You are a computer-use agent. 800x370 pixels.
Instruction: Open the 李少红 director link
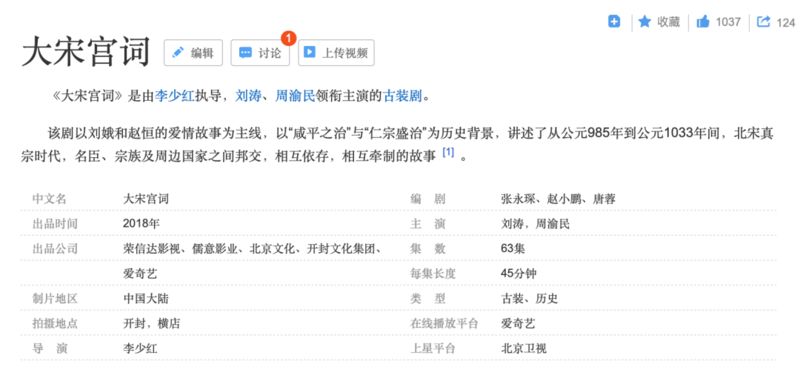[174, 96]
